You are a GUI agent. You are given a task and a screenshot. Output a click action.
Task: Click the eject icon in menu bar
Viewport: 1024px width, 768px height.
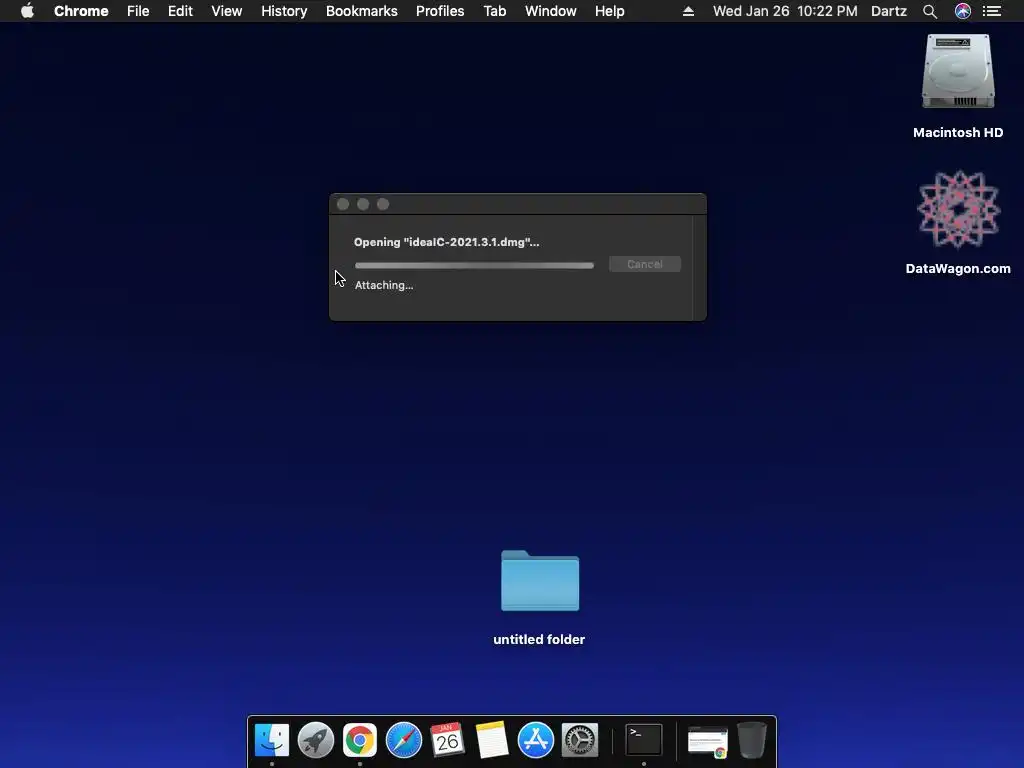coord(688,11)
